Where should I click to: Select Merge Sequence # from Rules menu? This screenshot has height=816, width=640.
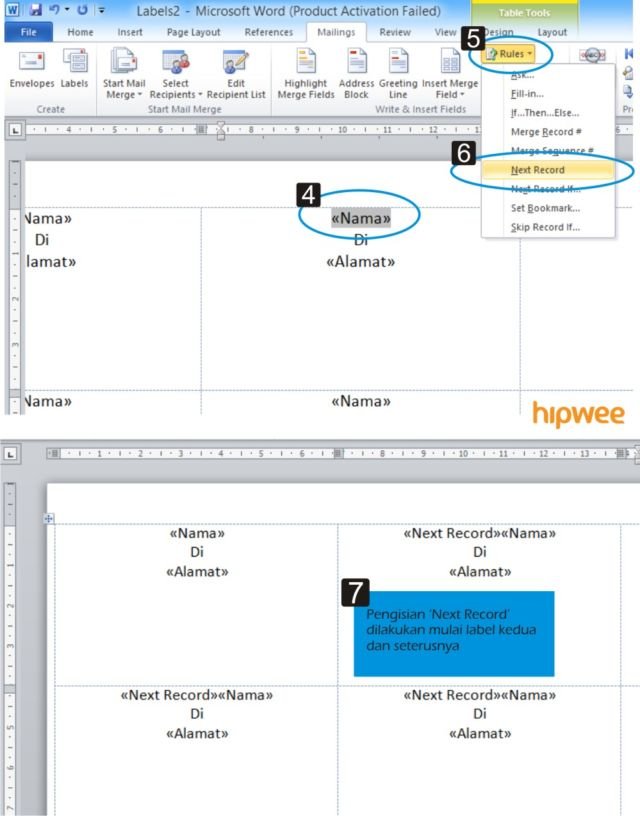[x=552, y=151]
